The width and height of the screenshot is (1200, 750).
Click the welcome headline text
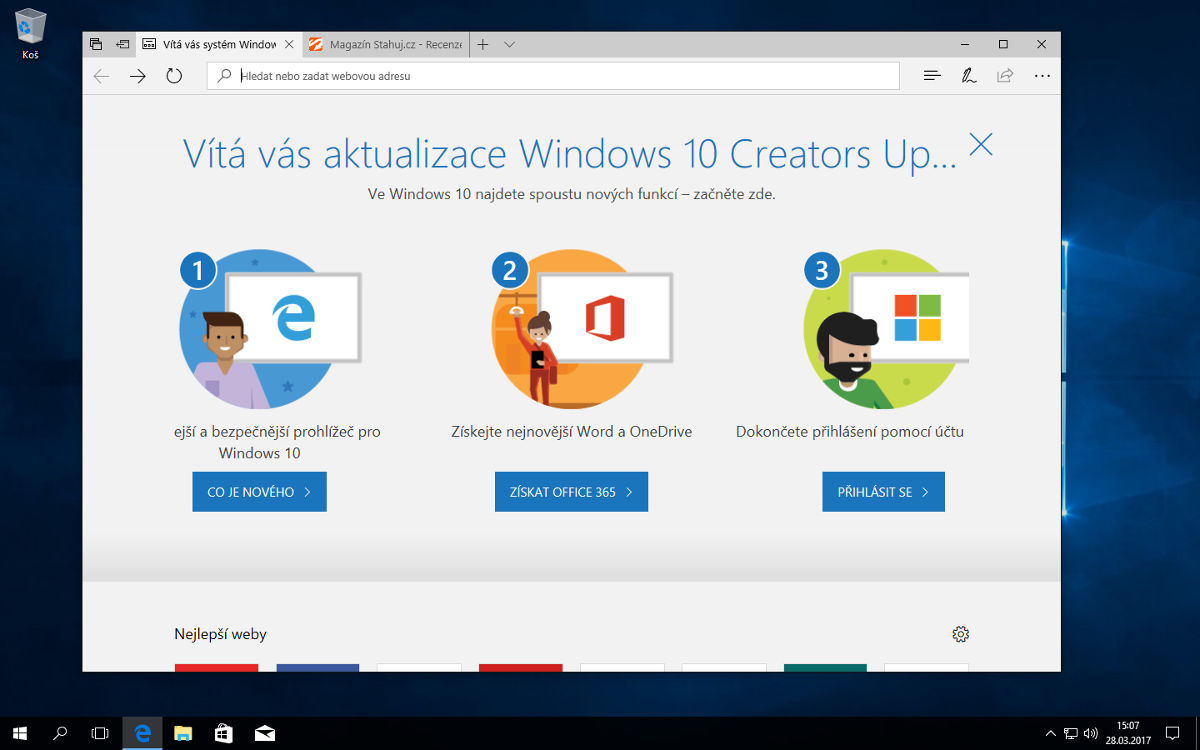(x=570, y=154)
